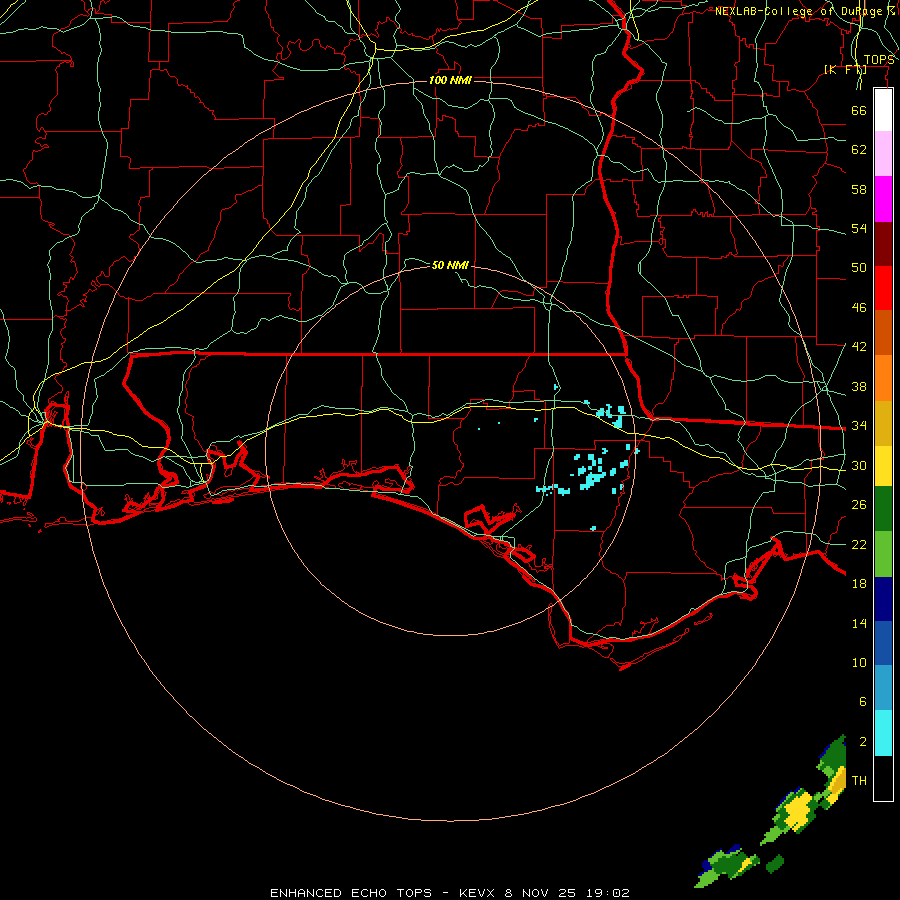This screenshot has width=900, height=900.
Task: Click the medium blue legend swatch
Action: pos(883,643)
